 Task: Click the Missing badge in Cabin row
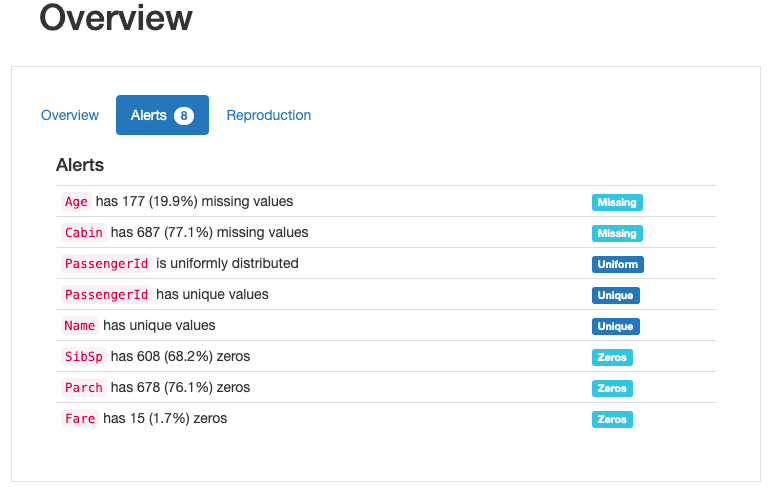click(x=617, y=233)
